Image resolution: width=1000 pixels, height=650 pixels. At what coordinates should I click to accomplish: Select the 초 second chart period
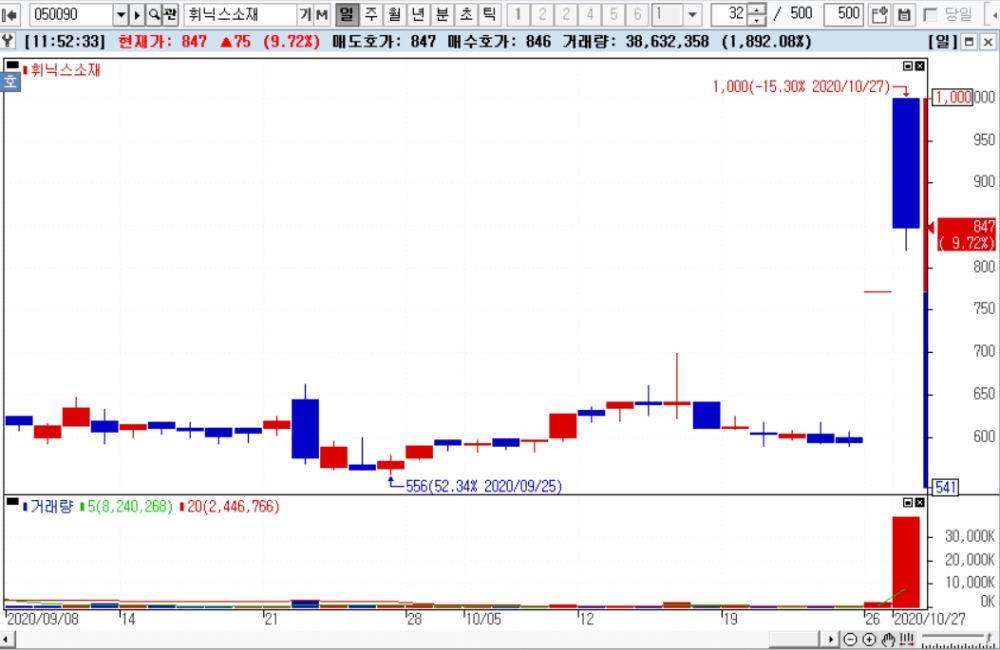click(465, 14)
